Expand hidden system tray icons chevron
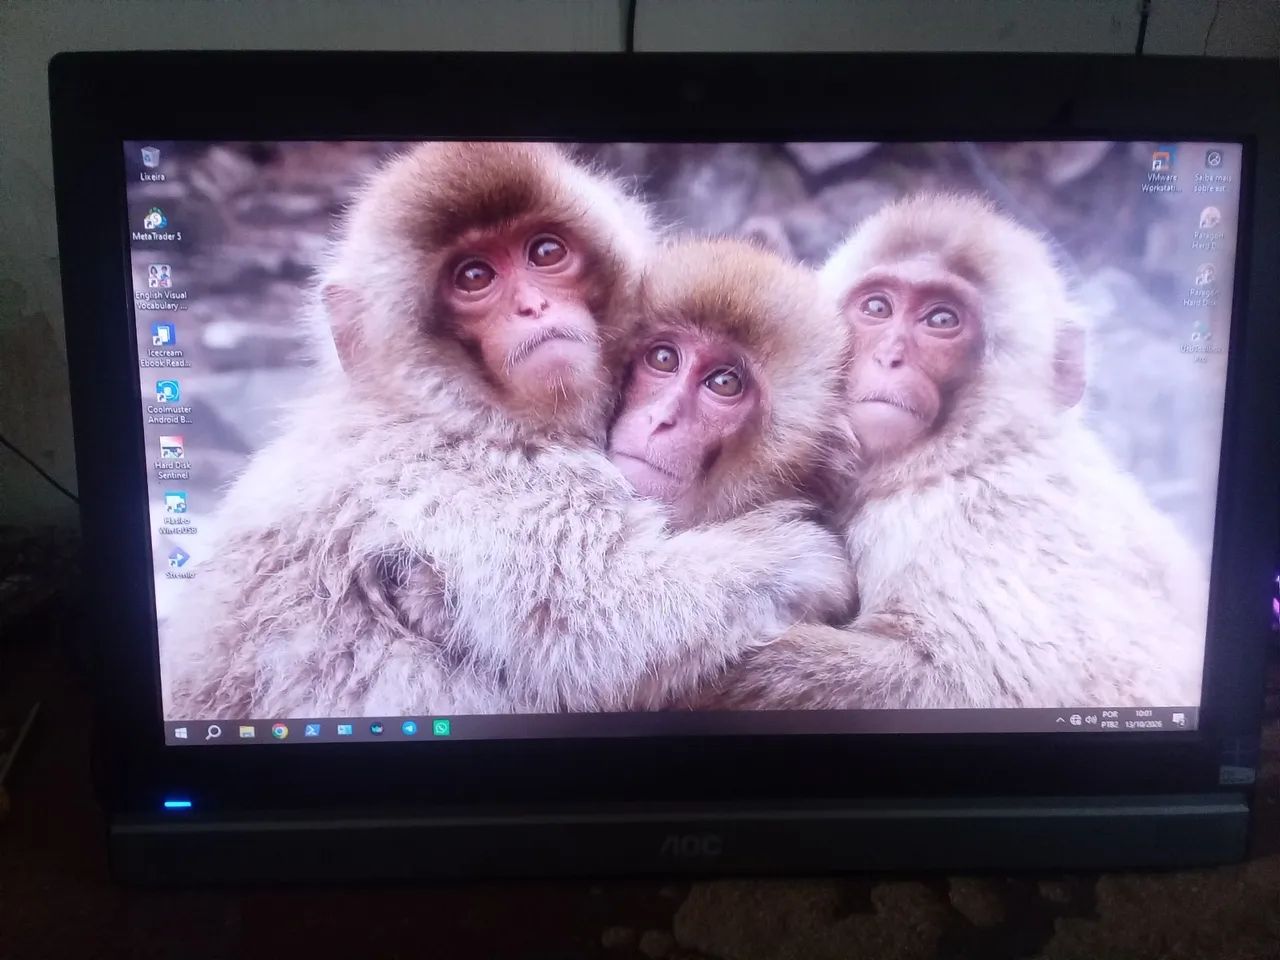The width and height of the screenshot is (1280, 960). (1060, 720)
